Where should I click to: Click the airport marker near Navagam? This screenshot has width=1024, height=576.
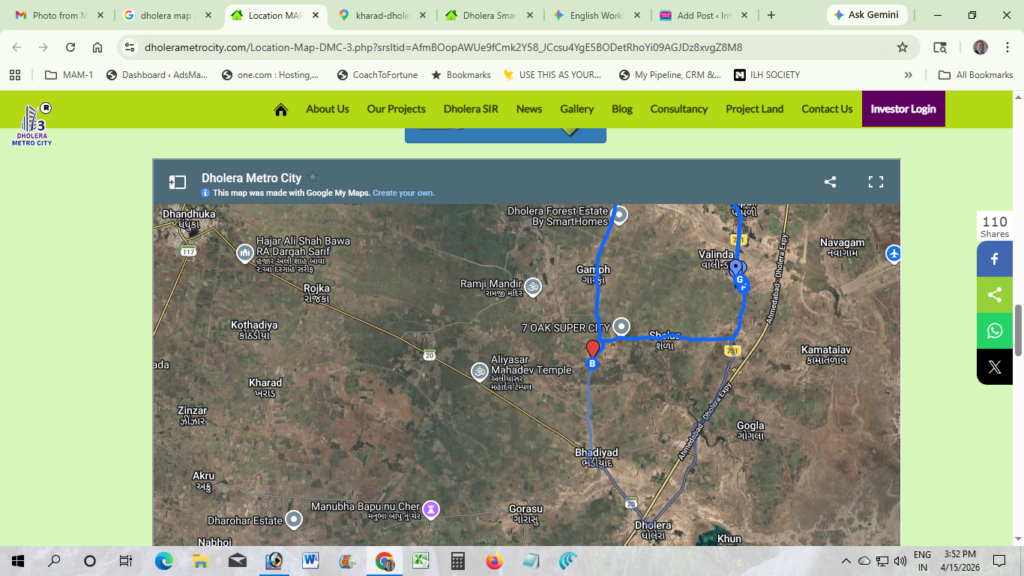893,253
